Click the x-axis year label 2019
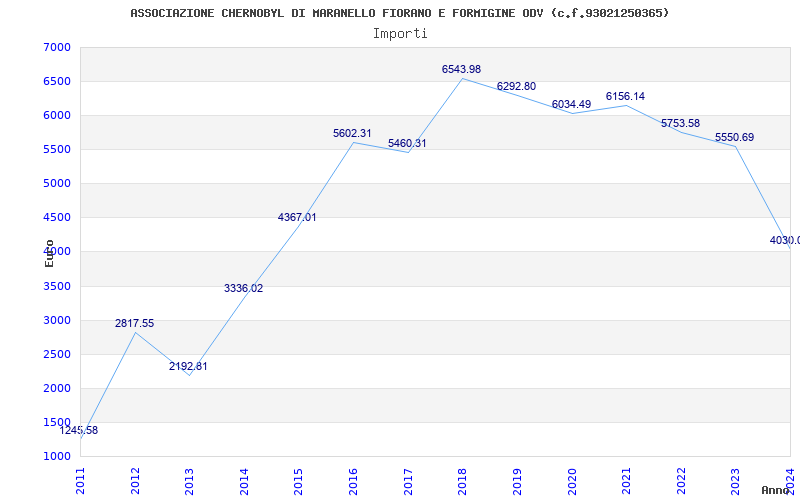The height and width of the screenshot is (500, 800). click(517, 481)
